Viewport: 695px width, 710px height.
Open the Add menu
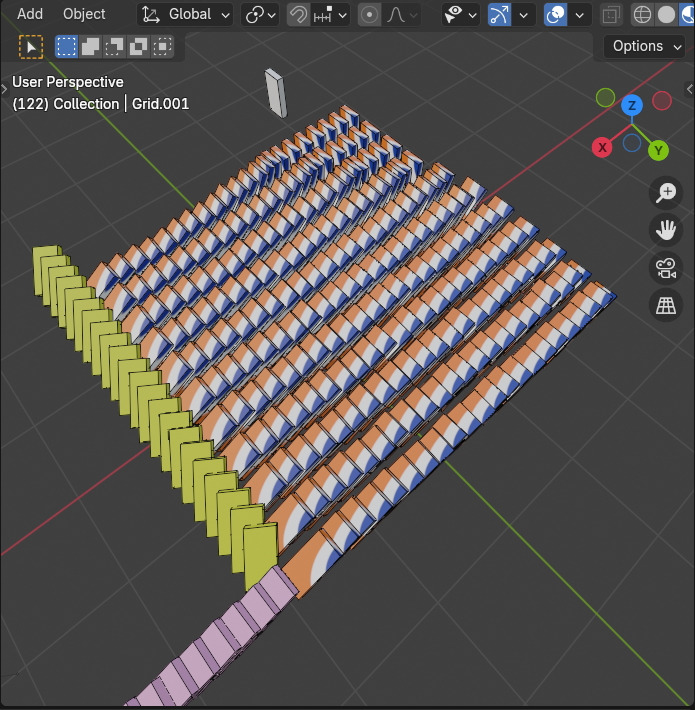click(x=30, y=14)
